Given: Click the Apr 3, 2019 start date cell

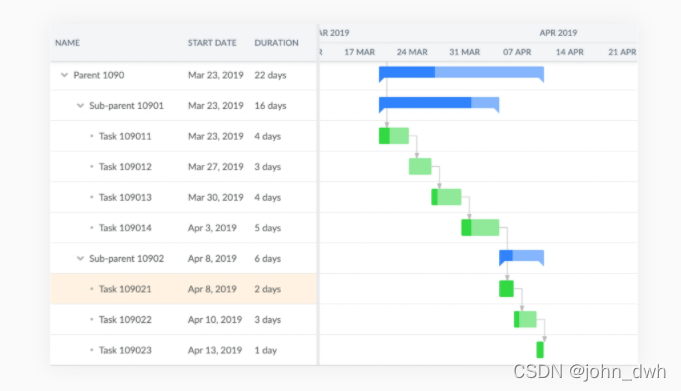Looking at the screenshot, I should 212,228.
